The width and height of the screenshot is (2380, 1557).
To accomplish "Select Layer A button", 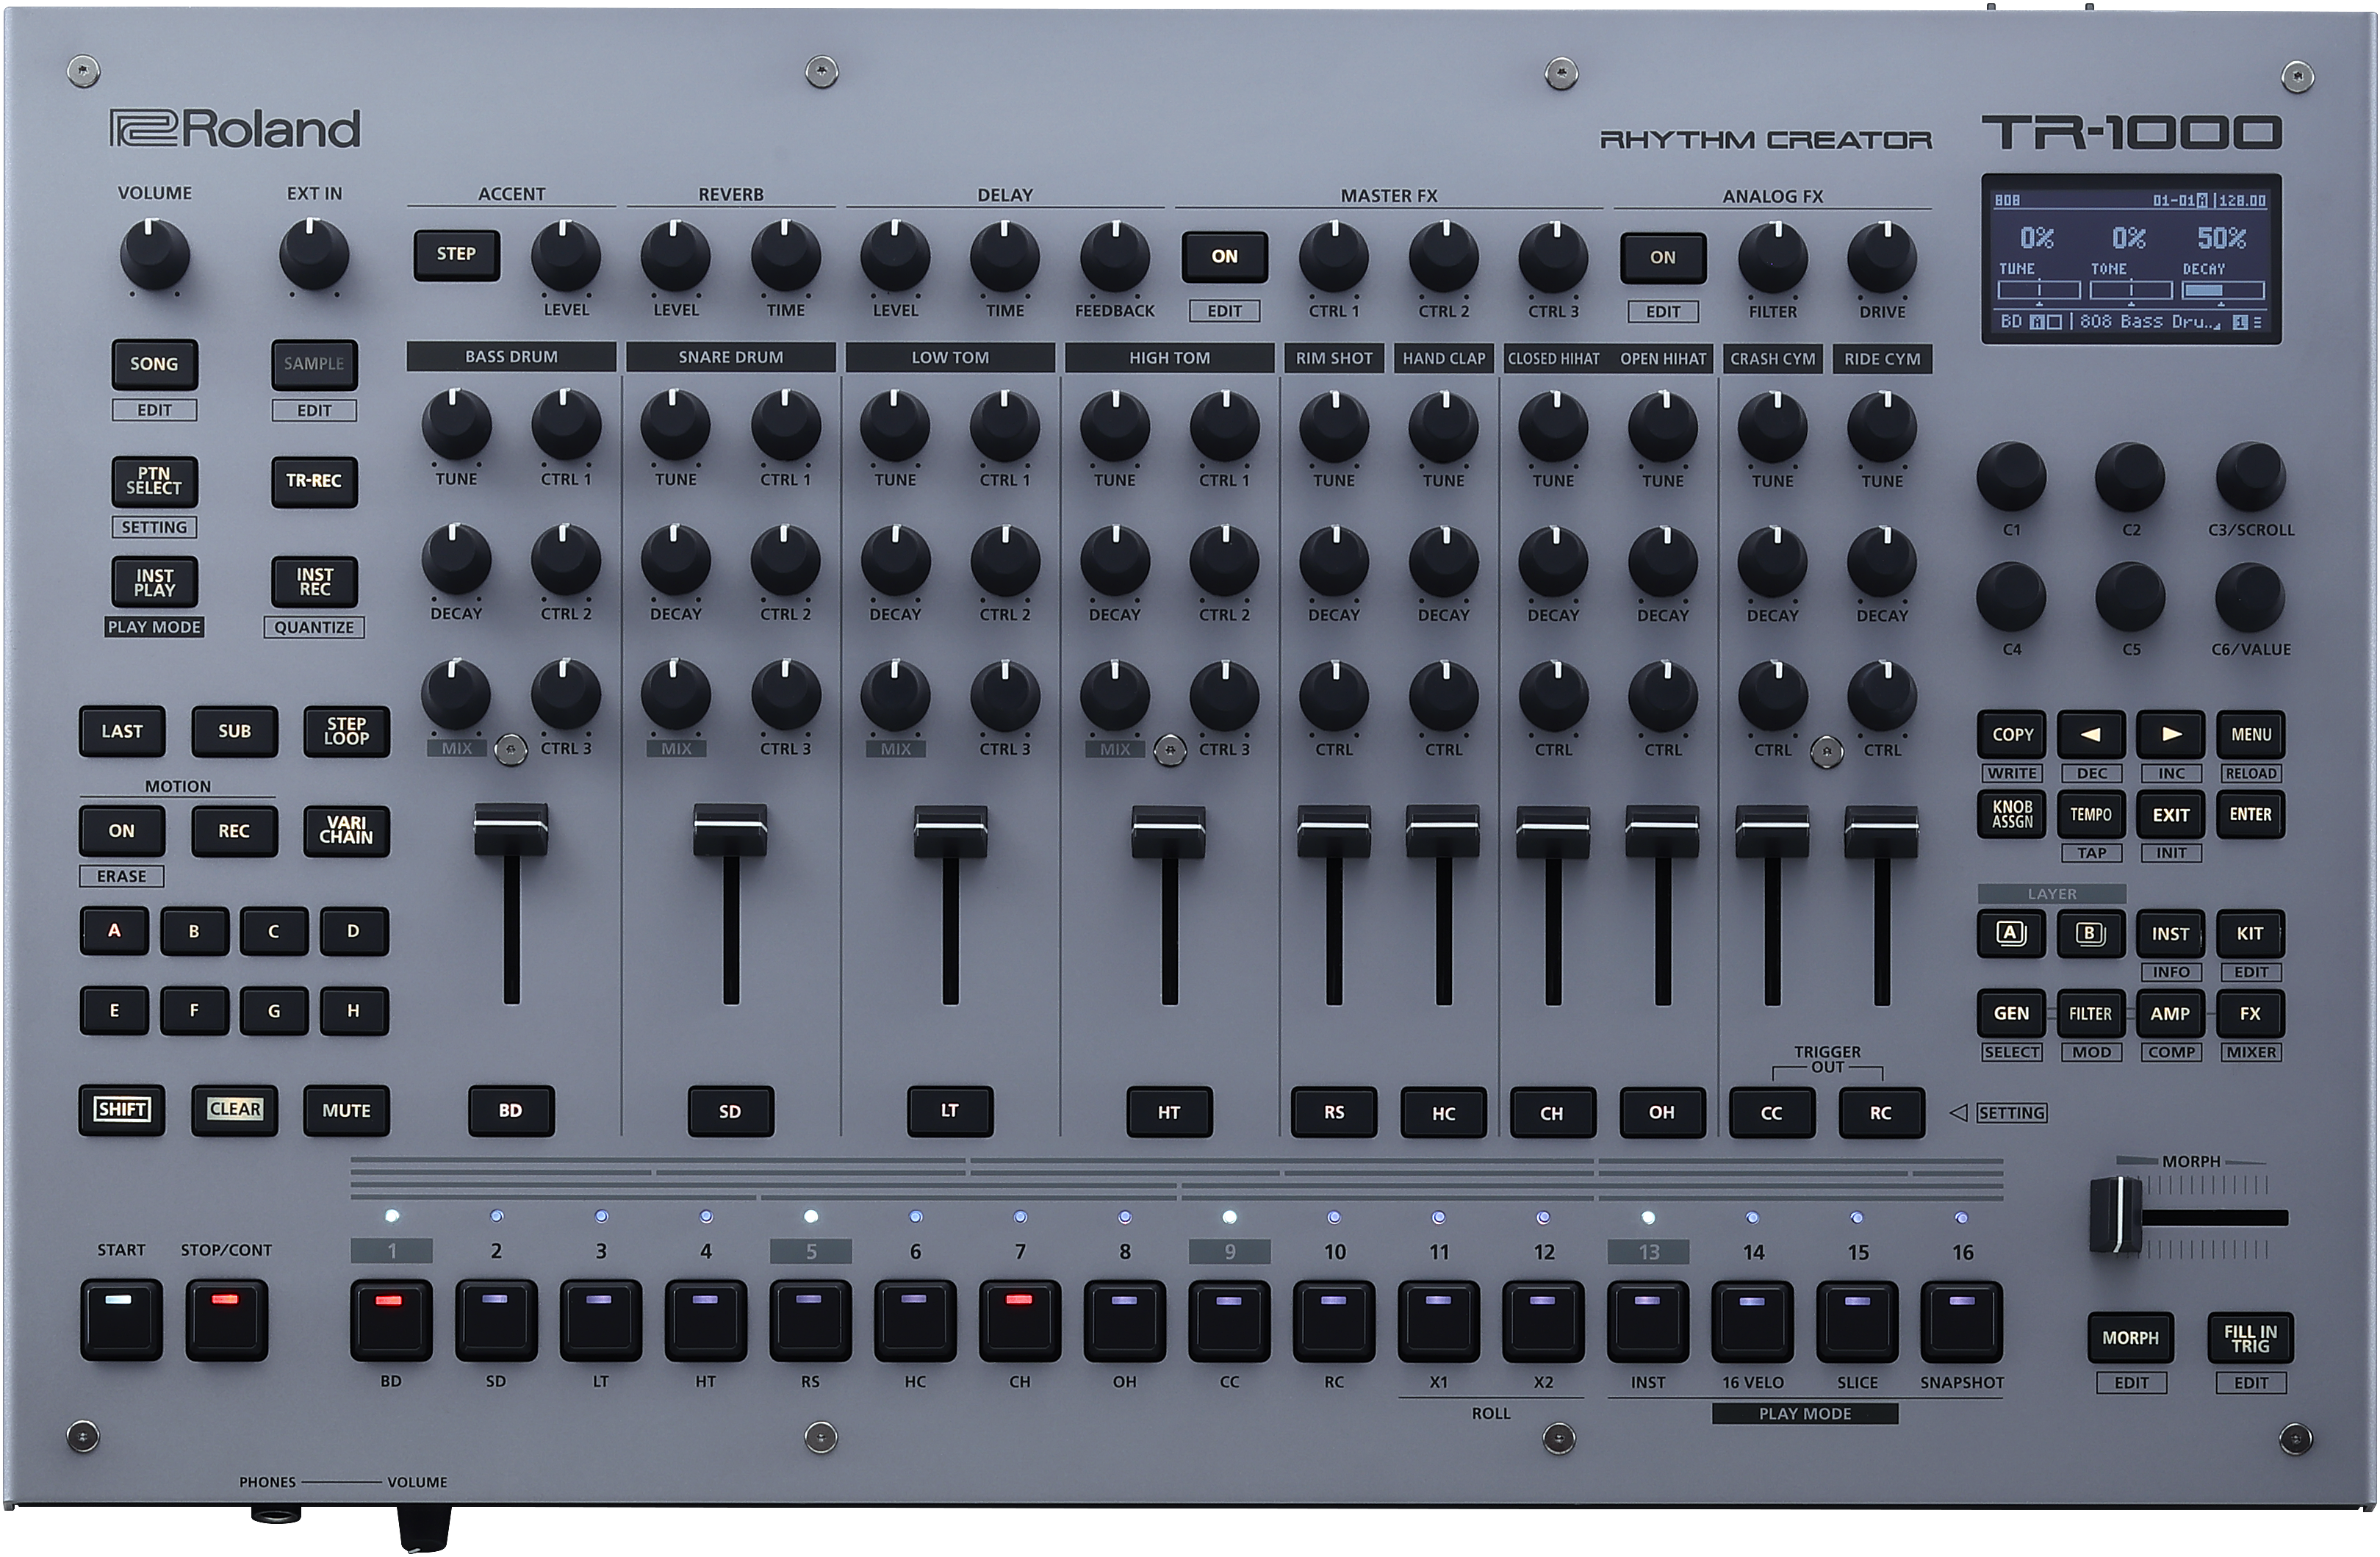I will (2011, 933).
